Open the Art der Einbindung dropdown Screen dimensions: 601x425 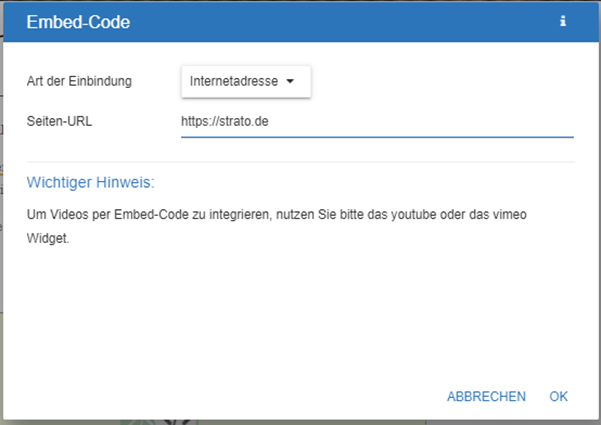pyautogui.click(x=246, y=81)
